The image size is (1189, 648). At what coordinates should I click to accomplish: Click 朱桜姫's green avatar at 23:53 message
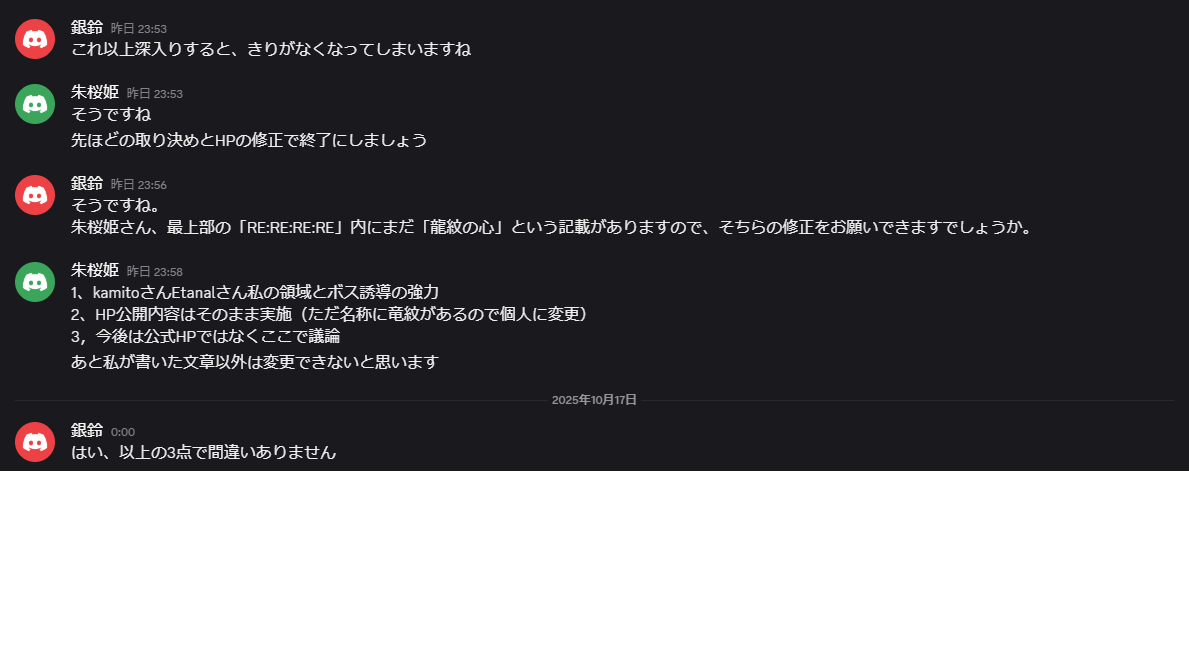[35, 104]
